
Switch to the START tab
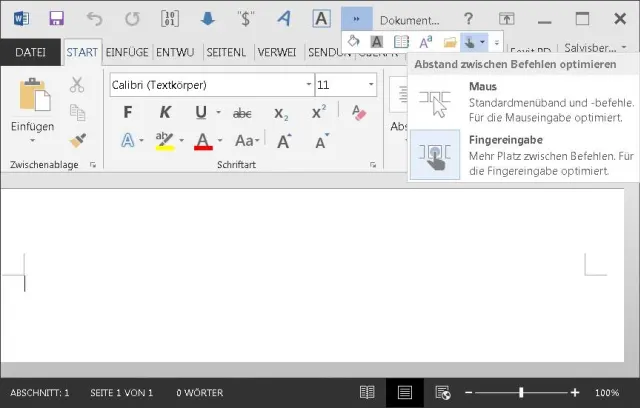click(82, 52)
